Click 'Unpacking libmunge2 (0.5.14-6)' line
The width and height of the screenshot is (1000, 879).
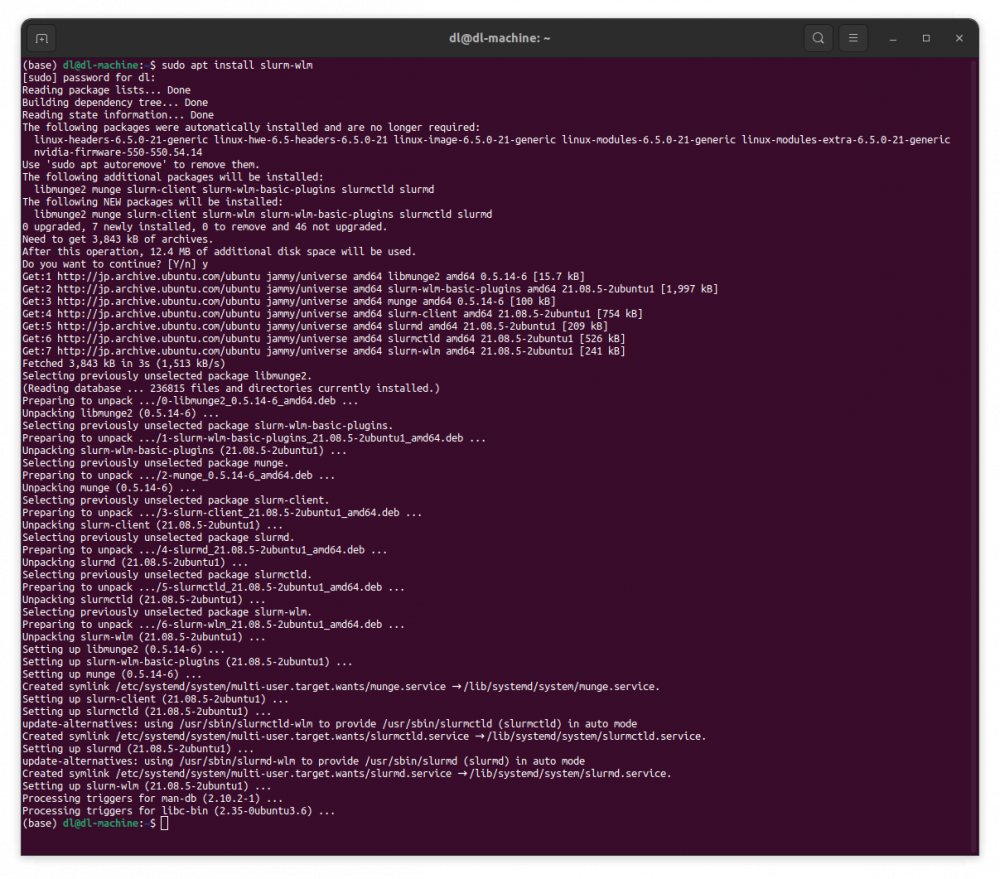pyautogui.click(x=121, y=413)
